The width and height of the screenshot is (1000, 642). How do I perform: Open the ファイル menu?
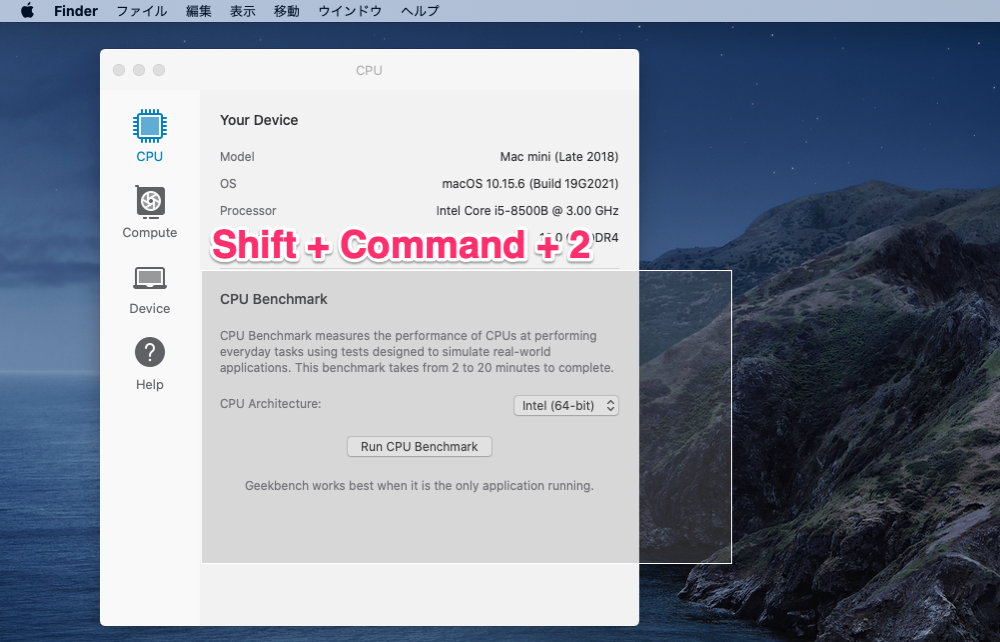142,11
